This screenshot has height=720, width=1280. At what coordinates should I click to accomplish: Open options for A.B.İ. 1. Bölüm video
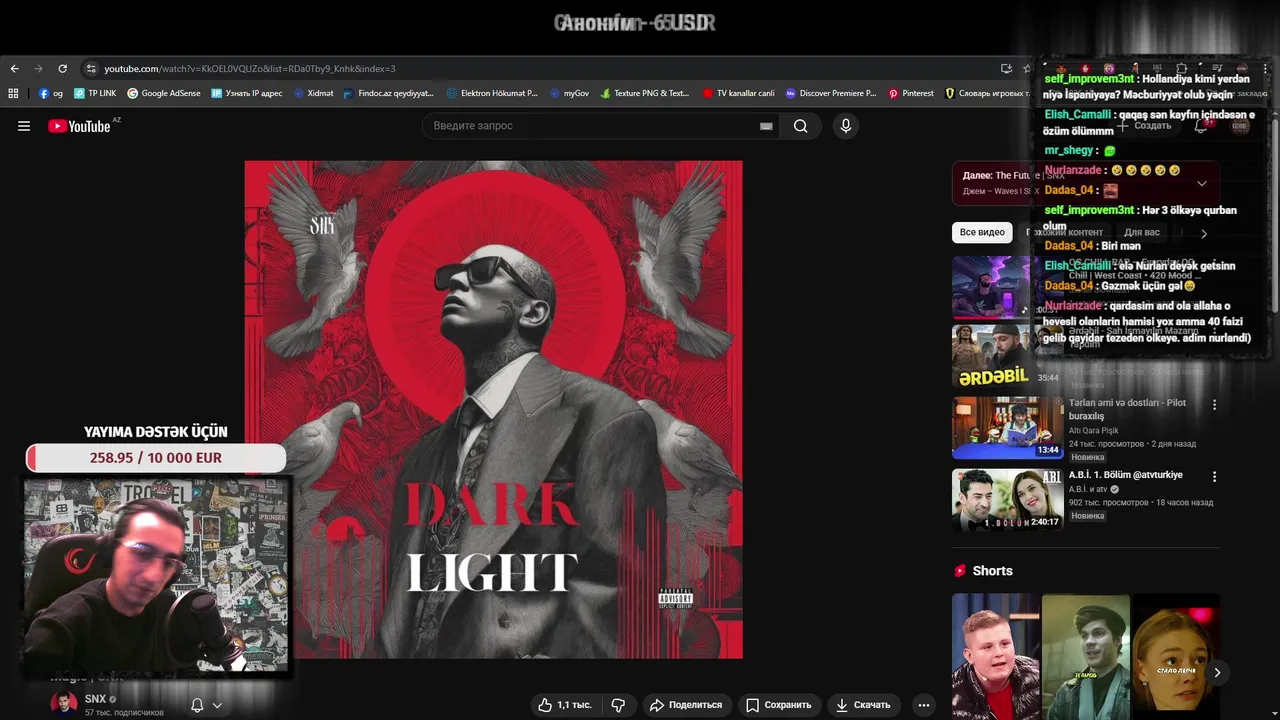click(x=1214, y=477)
